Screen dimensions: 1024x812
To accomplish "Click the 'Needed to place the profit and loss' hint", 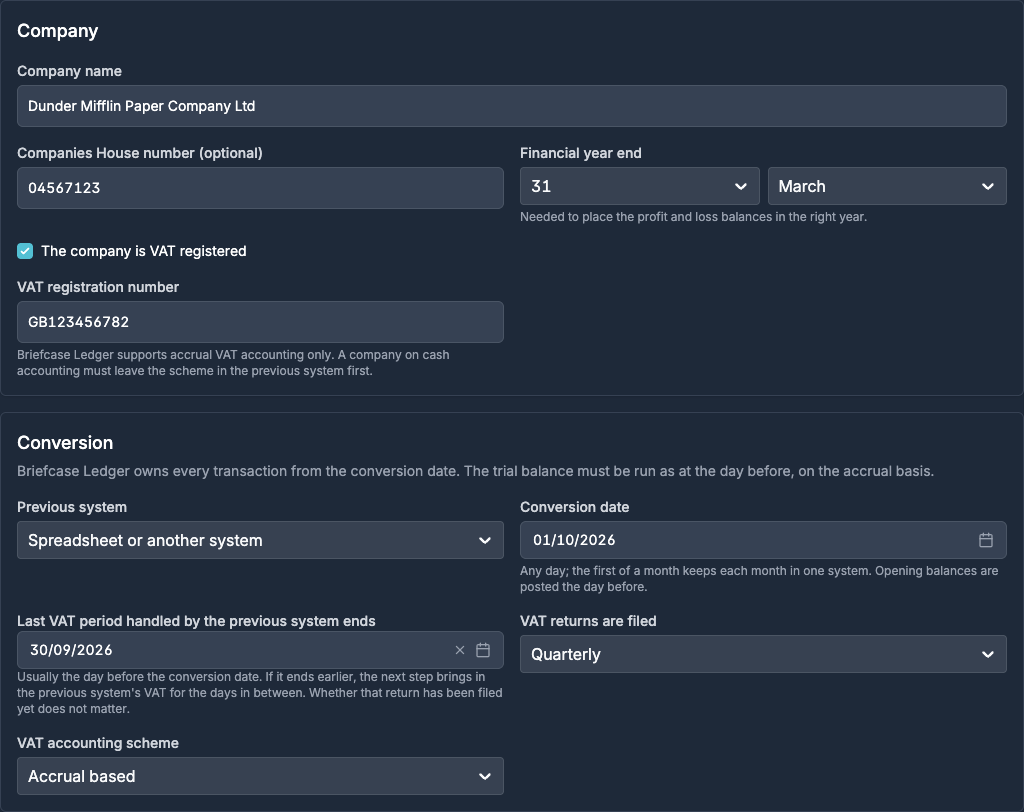I will (694, 217).
